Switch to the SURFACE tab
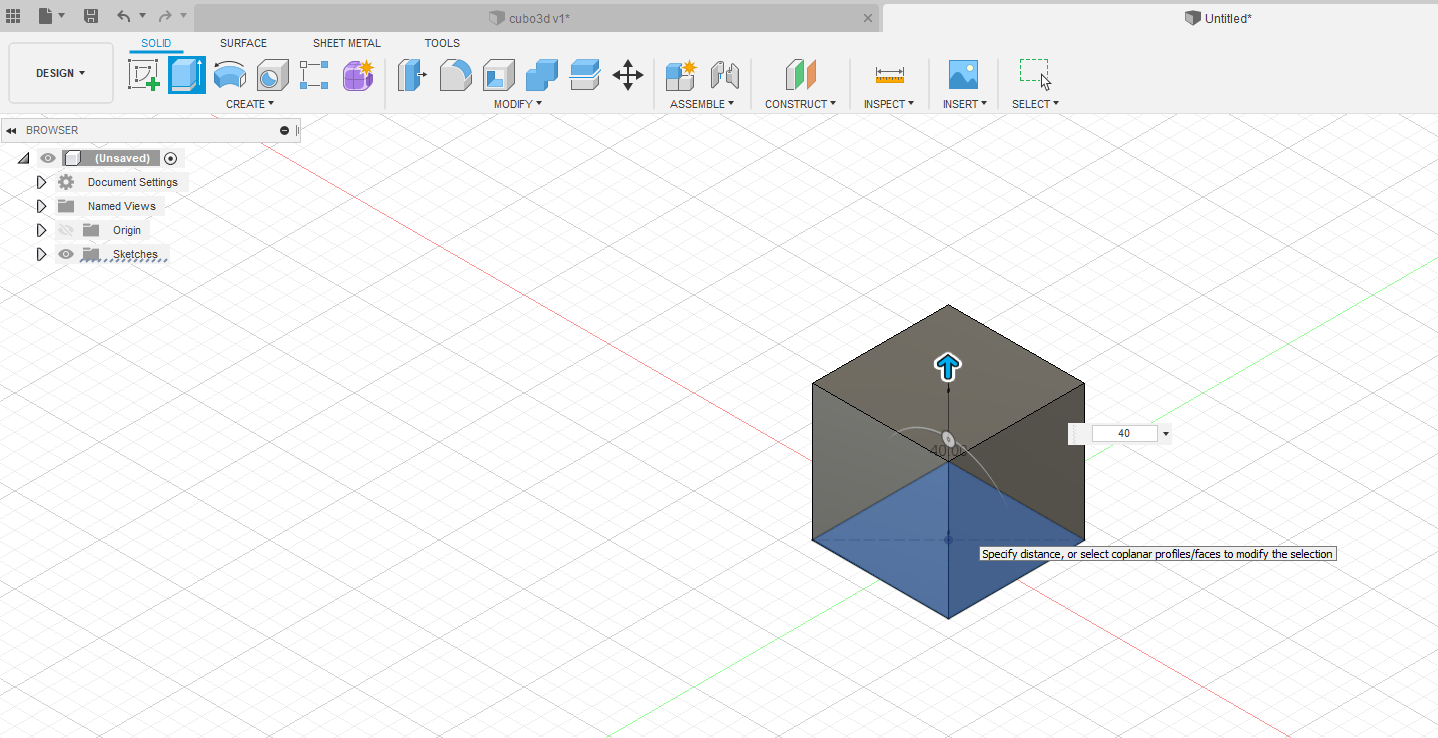 click(243, 43)
